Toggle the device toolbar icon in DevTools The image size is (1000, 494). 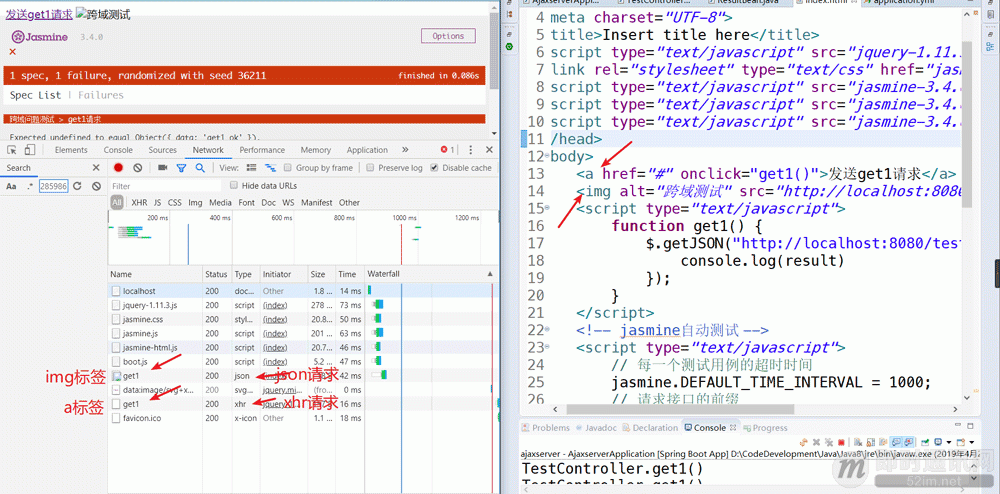29,150
